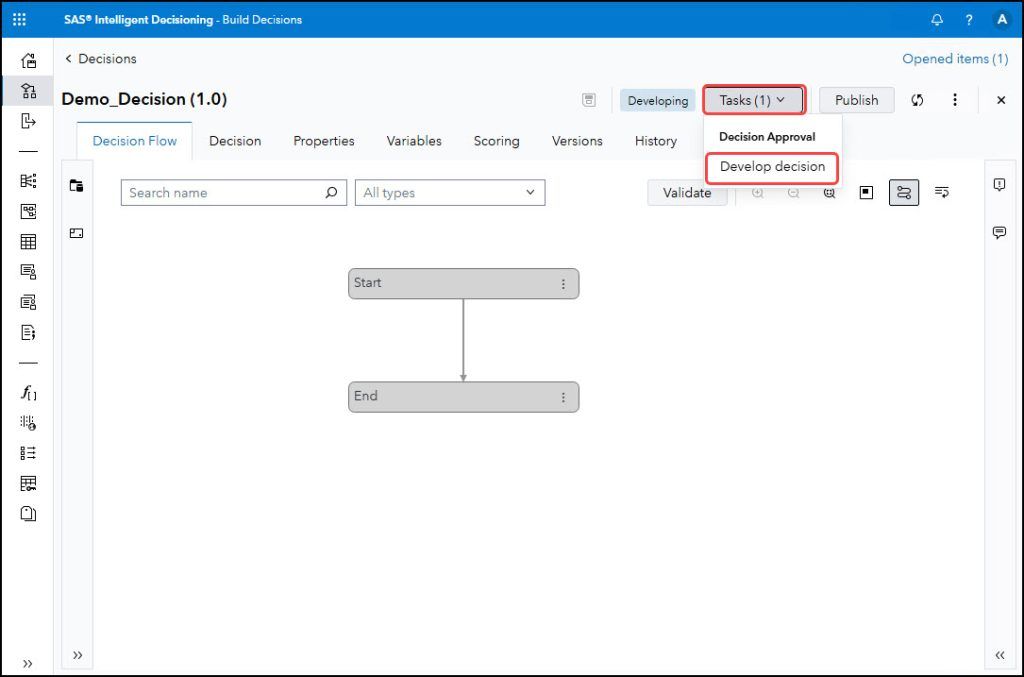Switch to the compact list view toggle
This screenshot has height=677, width=1024.
(x=941, y=192)
